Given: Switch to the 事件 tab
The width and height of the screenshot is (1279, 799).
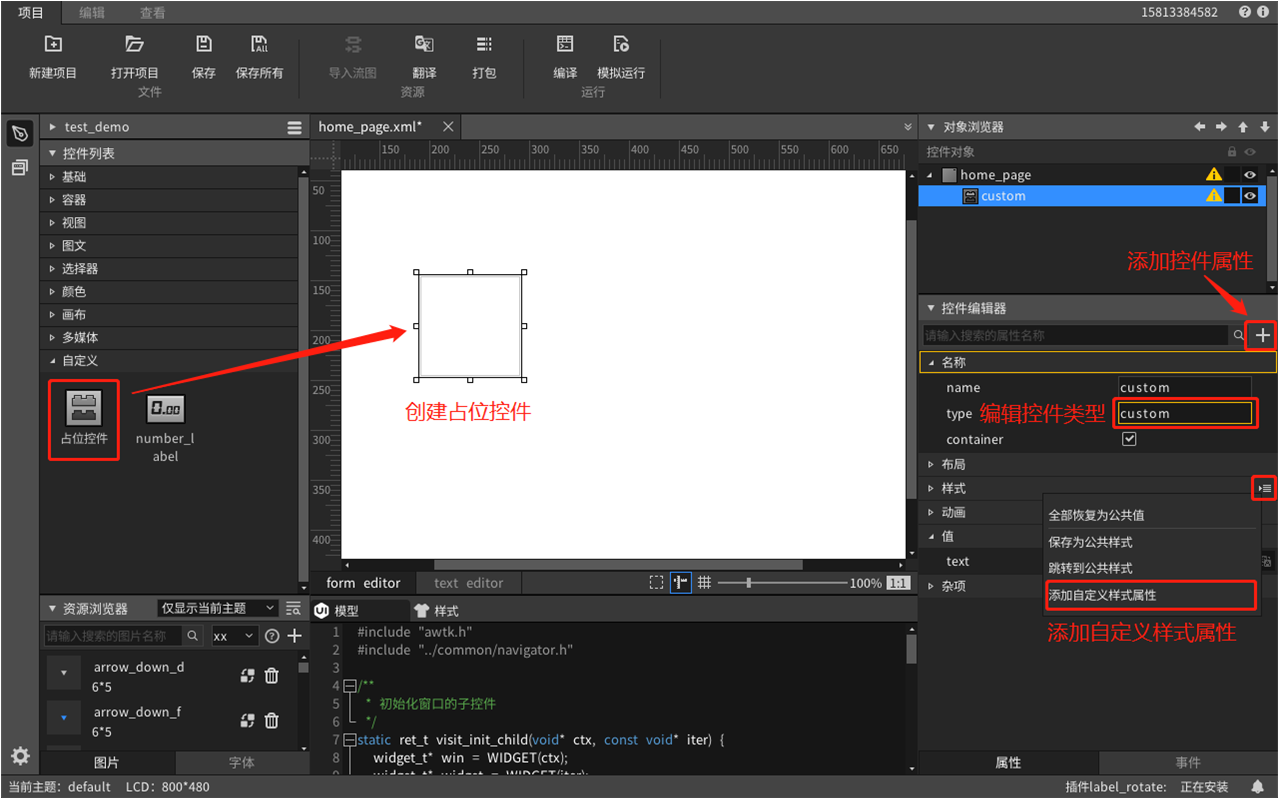Looking at the screenshot, I should coord(1188,763).
